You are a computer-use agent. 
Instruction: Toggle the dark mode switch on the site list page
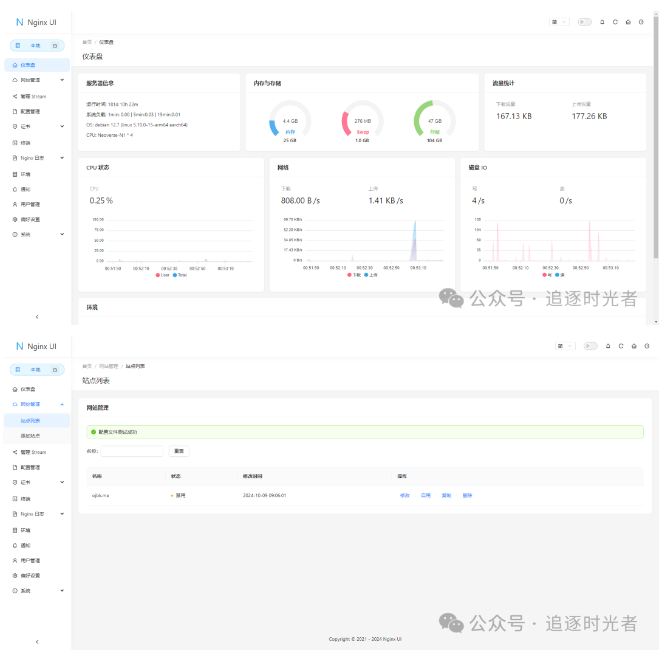pyautogui.click(x=590, y=346)
